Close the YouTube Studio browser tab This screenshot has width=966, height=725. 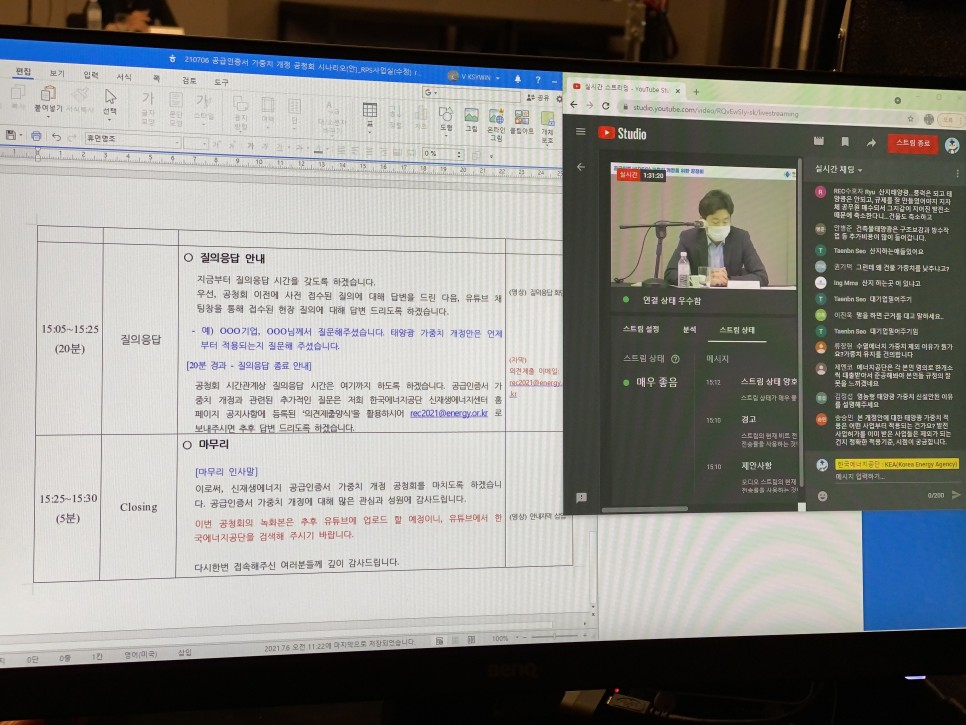click(678, 91)
